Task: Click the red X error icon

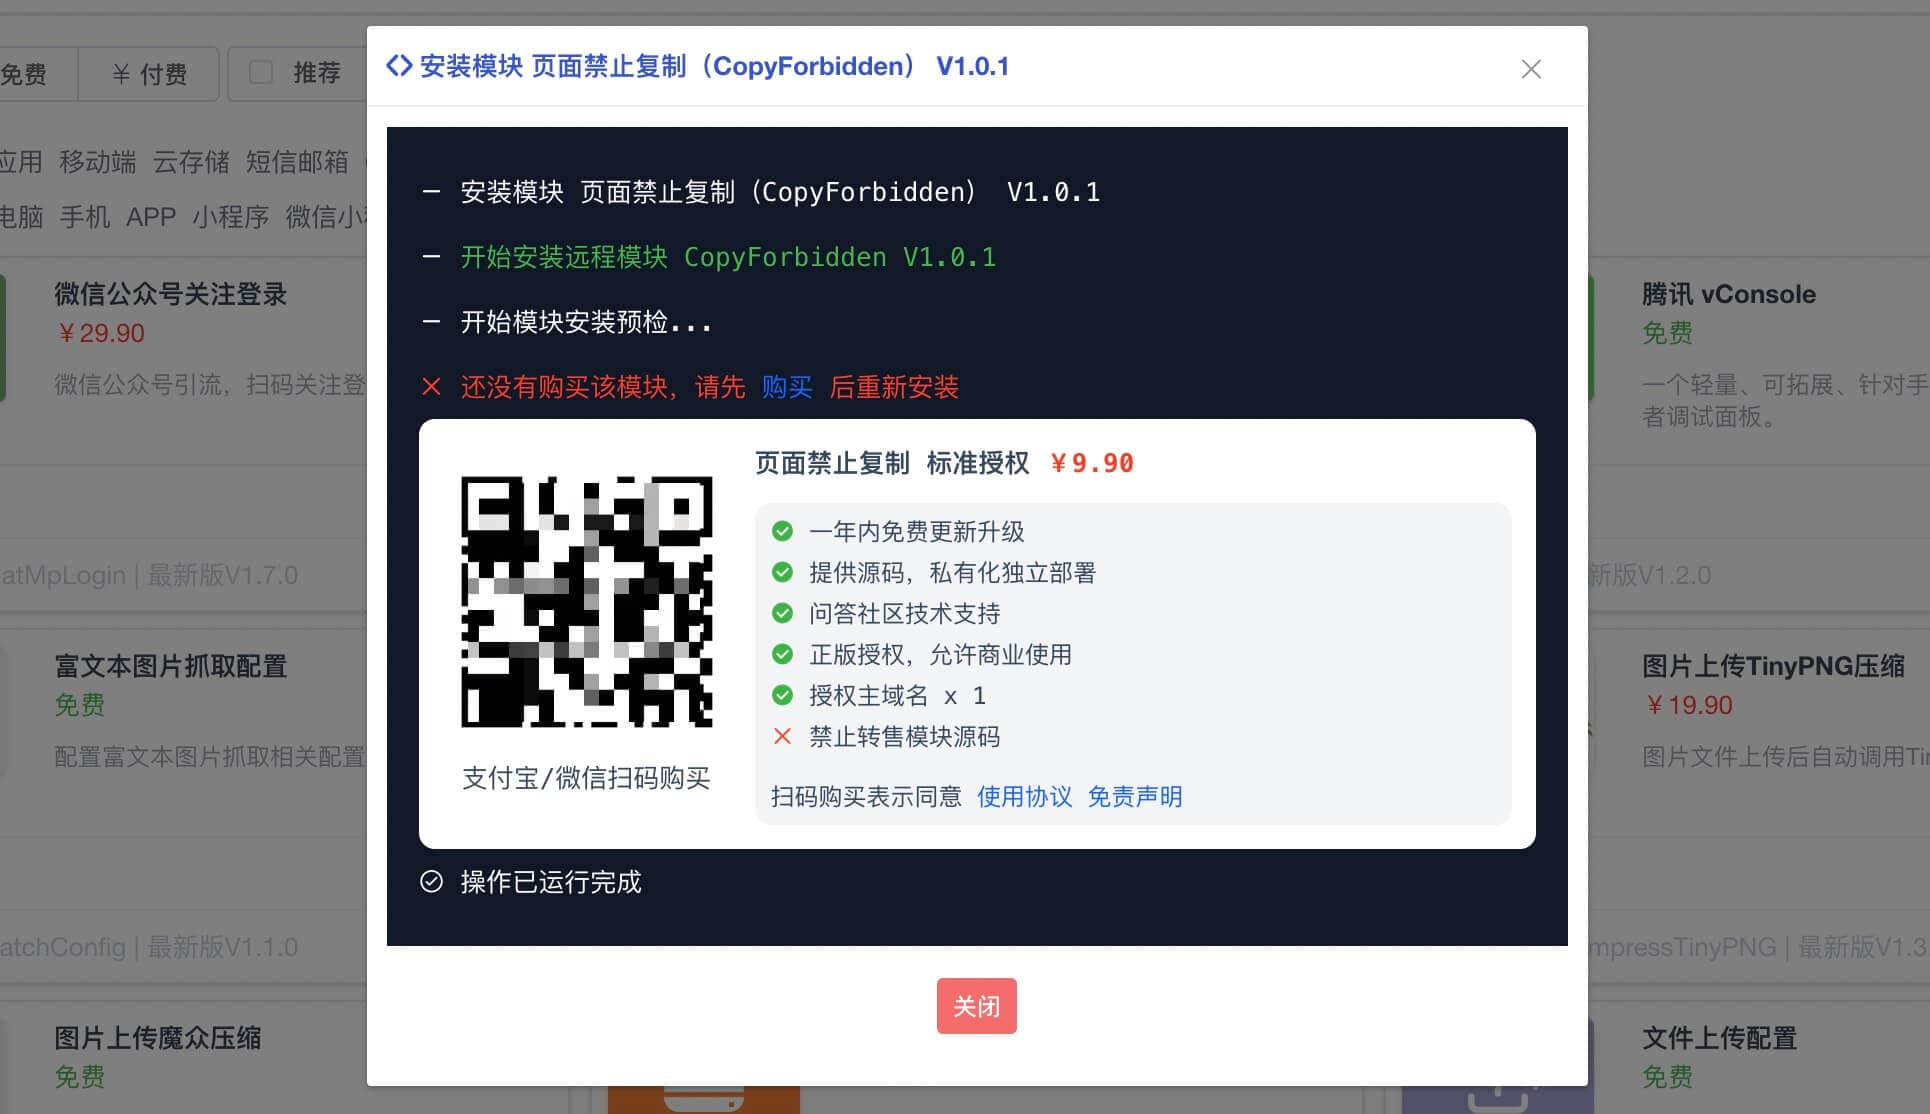Action: [x=431, y=387]
